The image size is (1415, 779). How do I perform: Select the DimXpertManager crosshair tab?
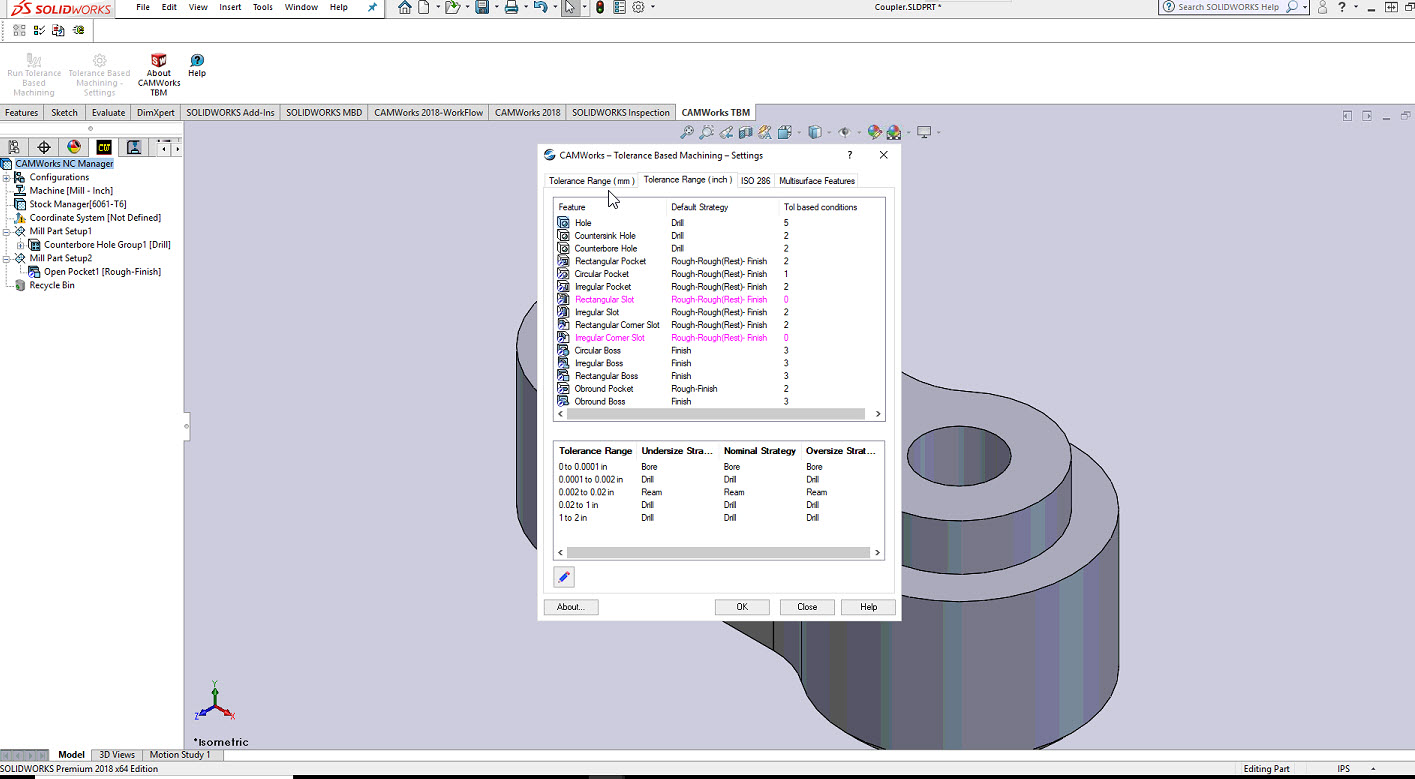point(44,147)
